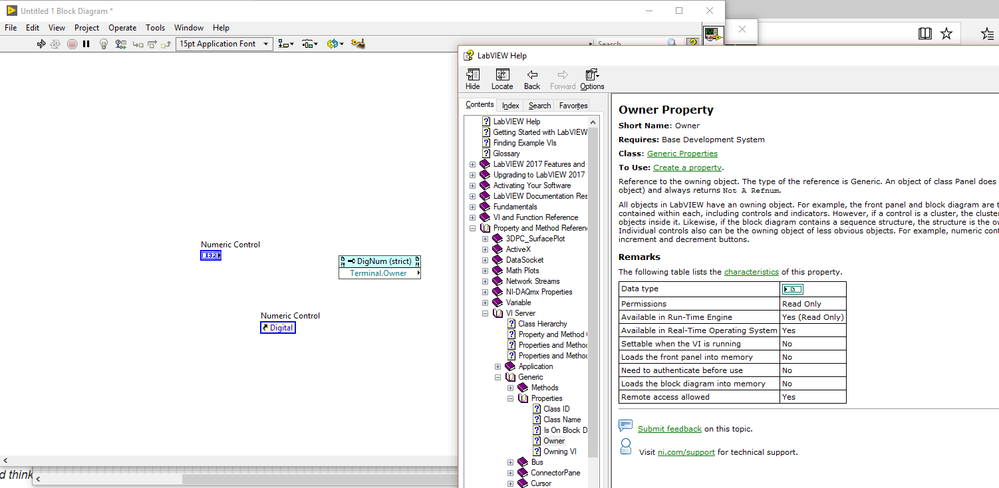Click Locate in LabVIEW Help toolbar
This screenshot has width=999, height=488.
[502, 79]
